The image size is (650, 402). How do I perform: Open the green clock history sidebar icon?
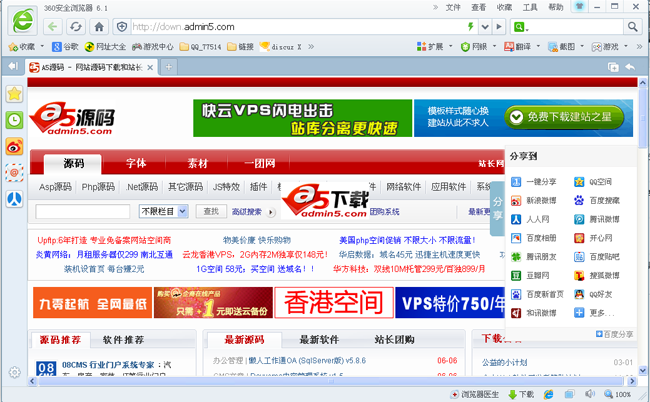(15, 120)
